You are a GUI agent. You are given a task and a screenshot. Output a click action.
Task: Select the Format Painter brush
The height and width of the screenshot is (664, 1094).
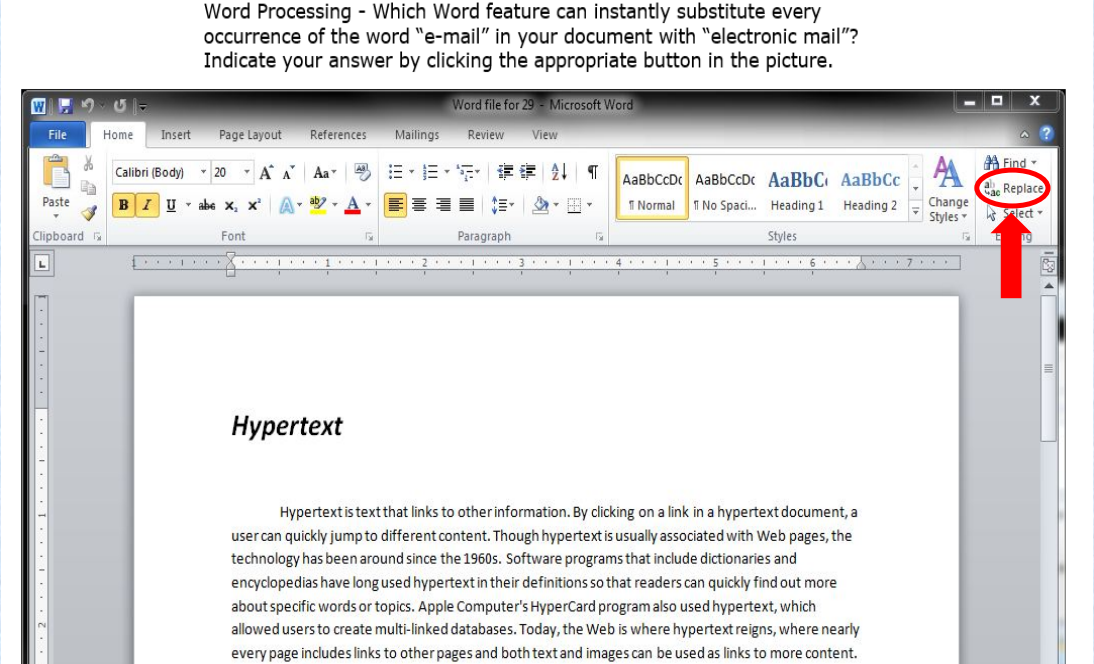(x=89, y=213)
